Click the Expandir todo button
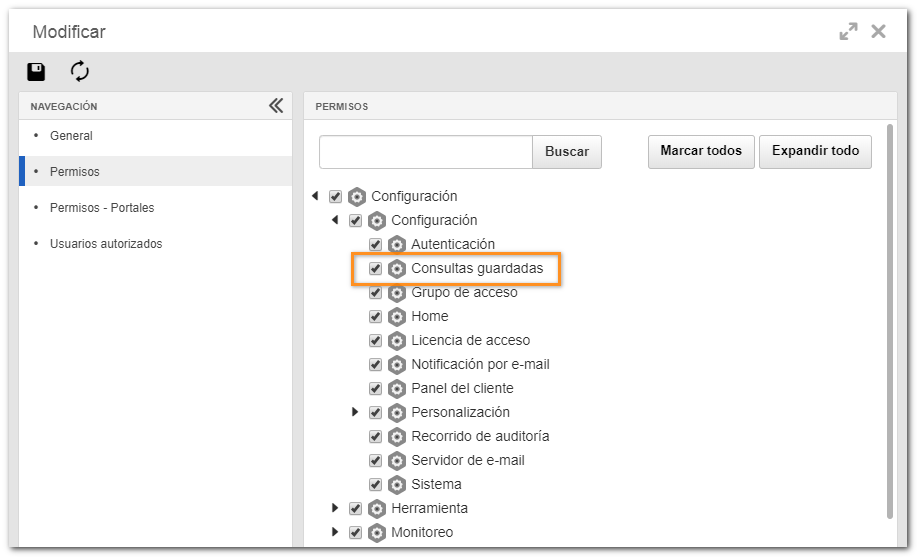The width and height of the screenshot is (917, 557). (815, 152)
